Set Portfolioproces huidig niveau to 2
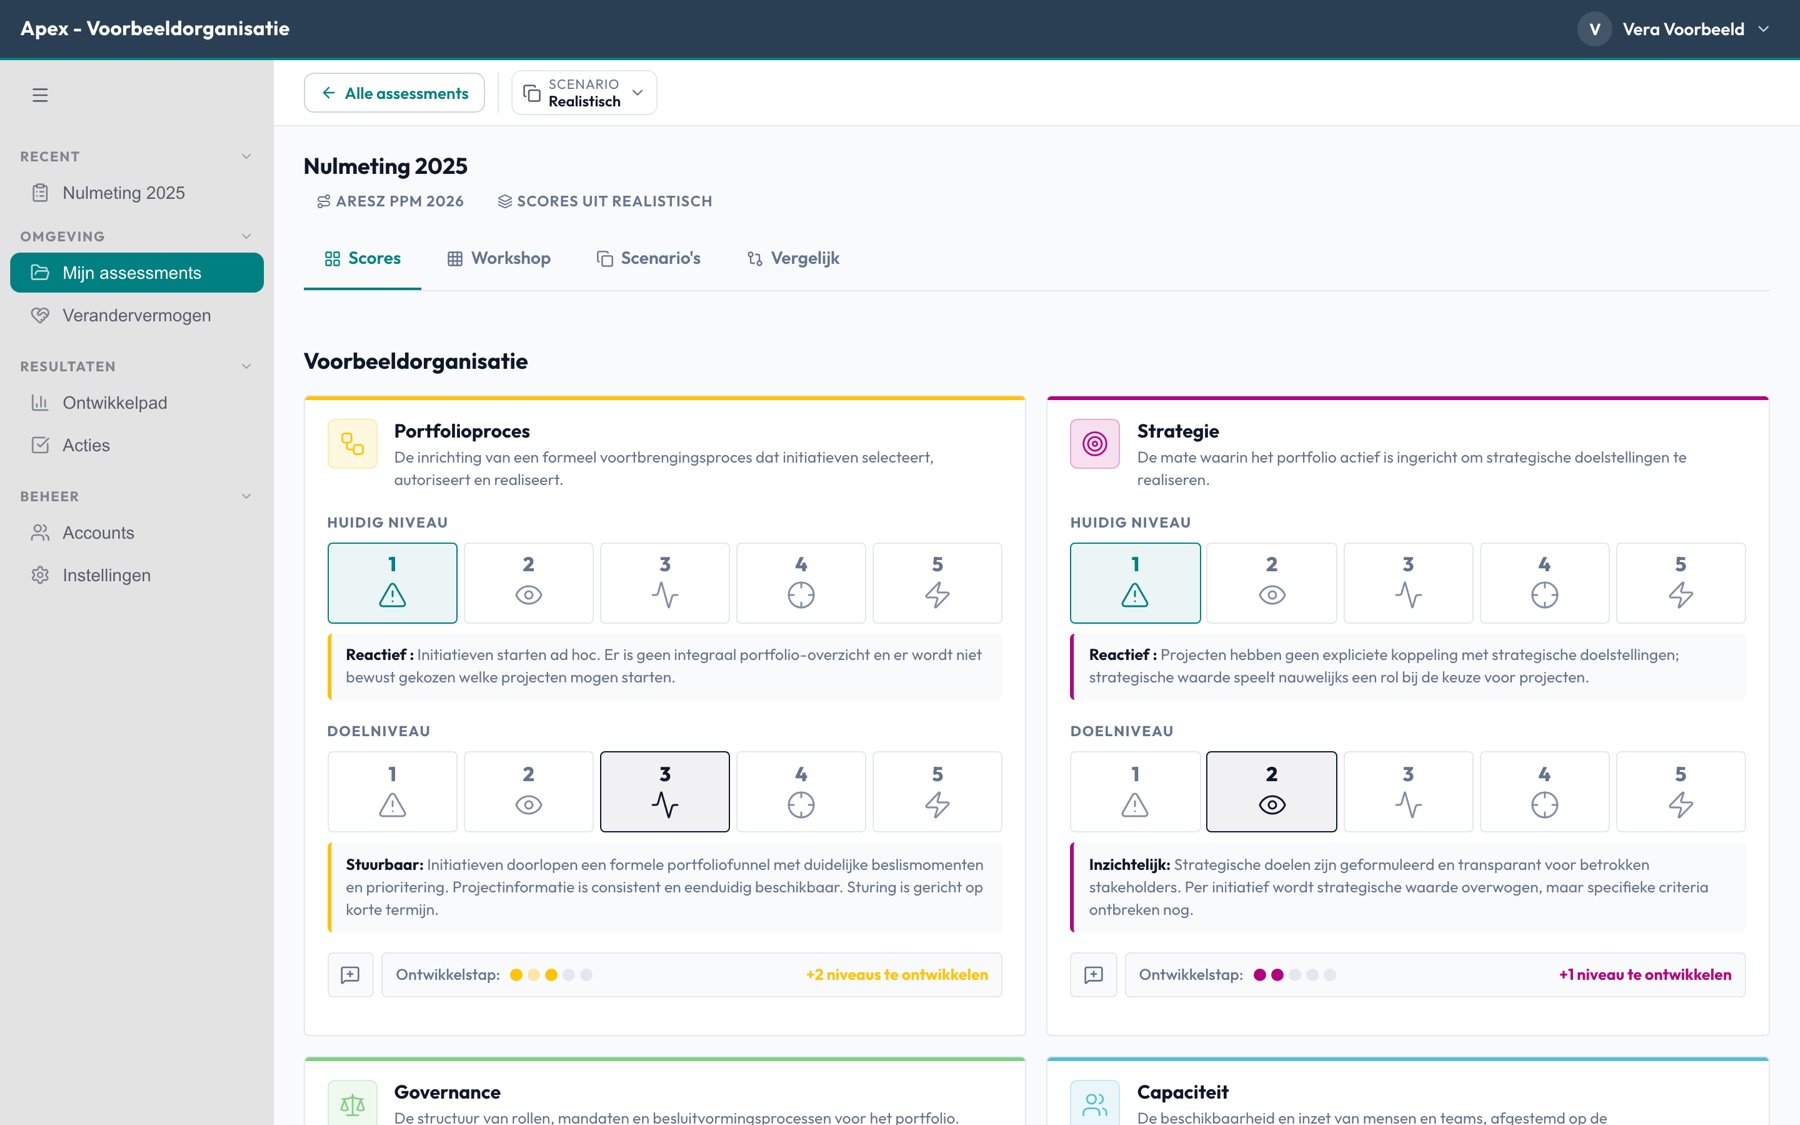1800x1125 pixels. pos(528,583)
